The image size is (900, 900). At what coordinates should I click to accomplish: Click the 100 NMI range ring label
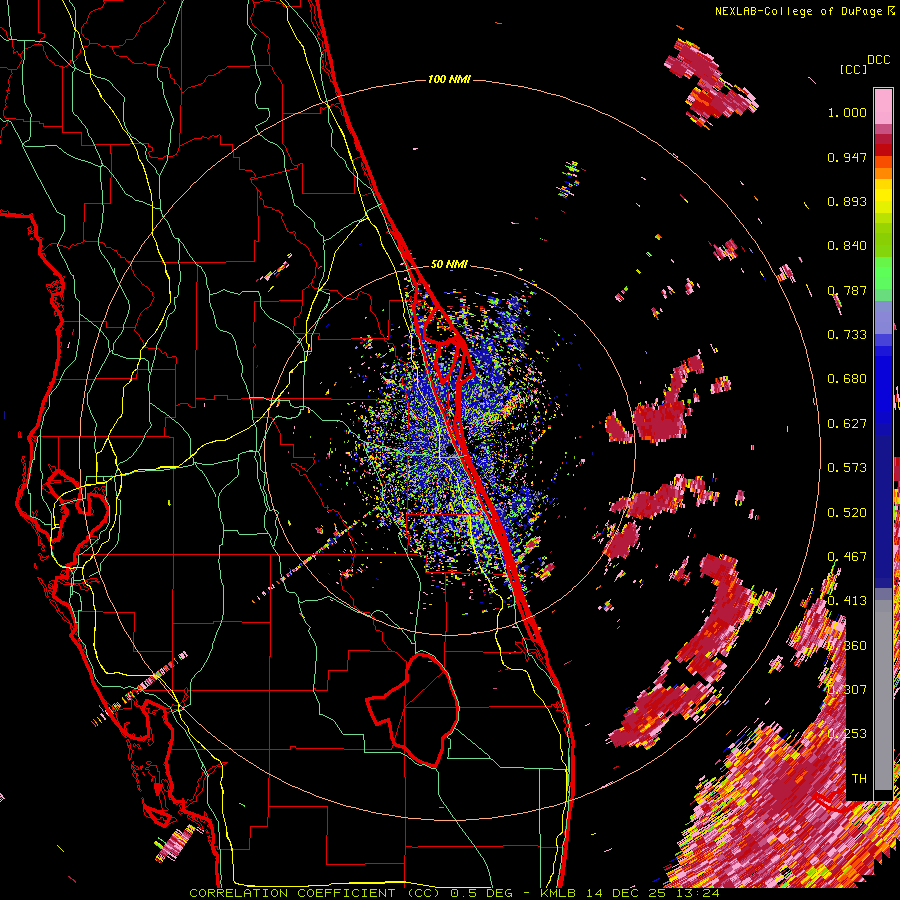(449, 79)
